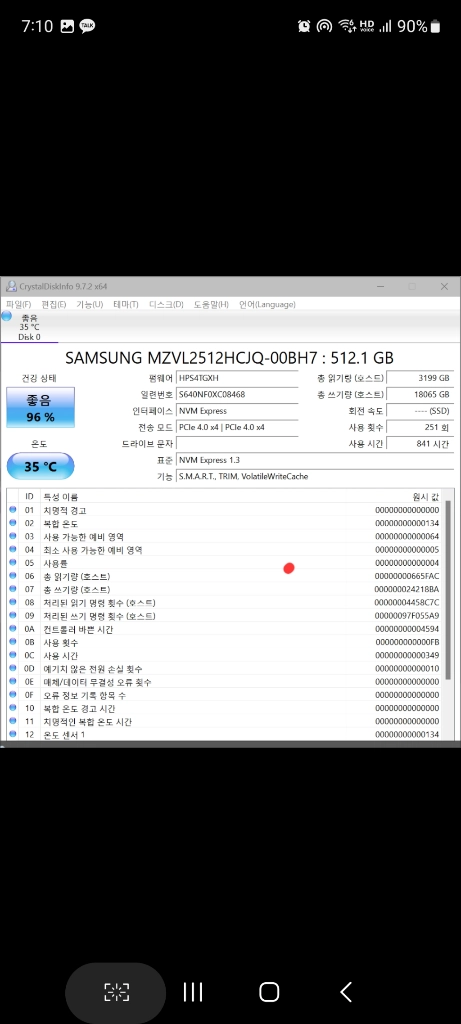Tap the screen capture scan button
This screenshot has width=461, height=1024.
116,993
